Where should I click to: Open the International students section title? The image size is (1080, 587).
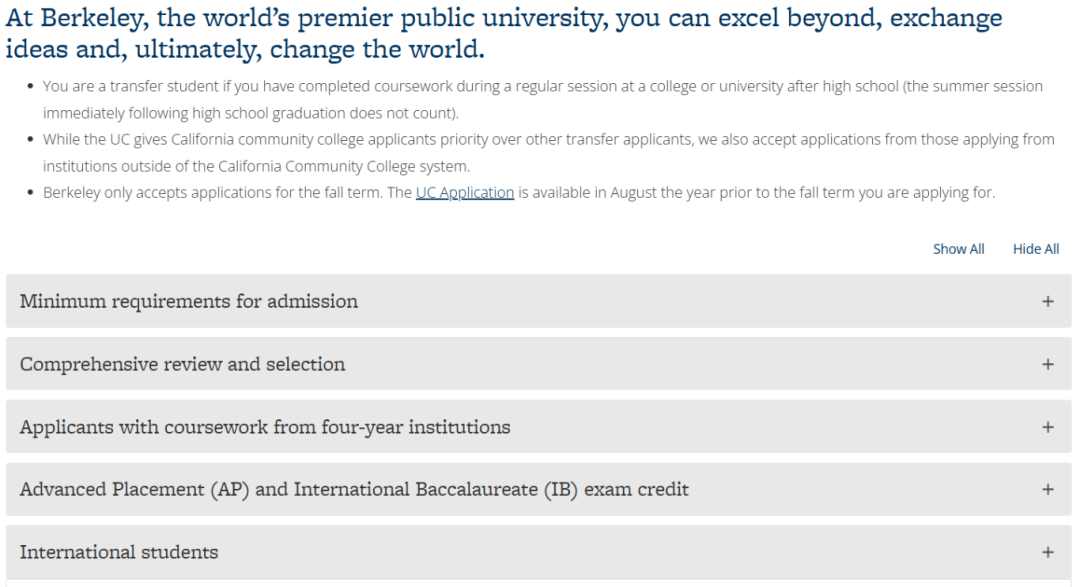click(119, 552)
